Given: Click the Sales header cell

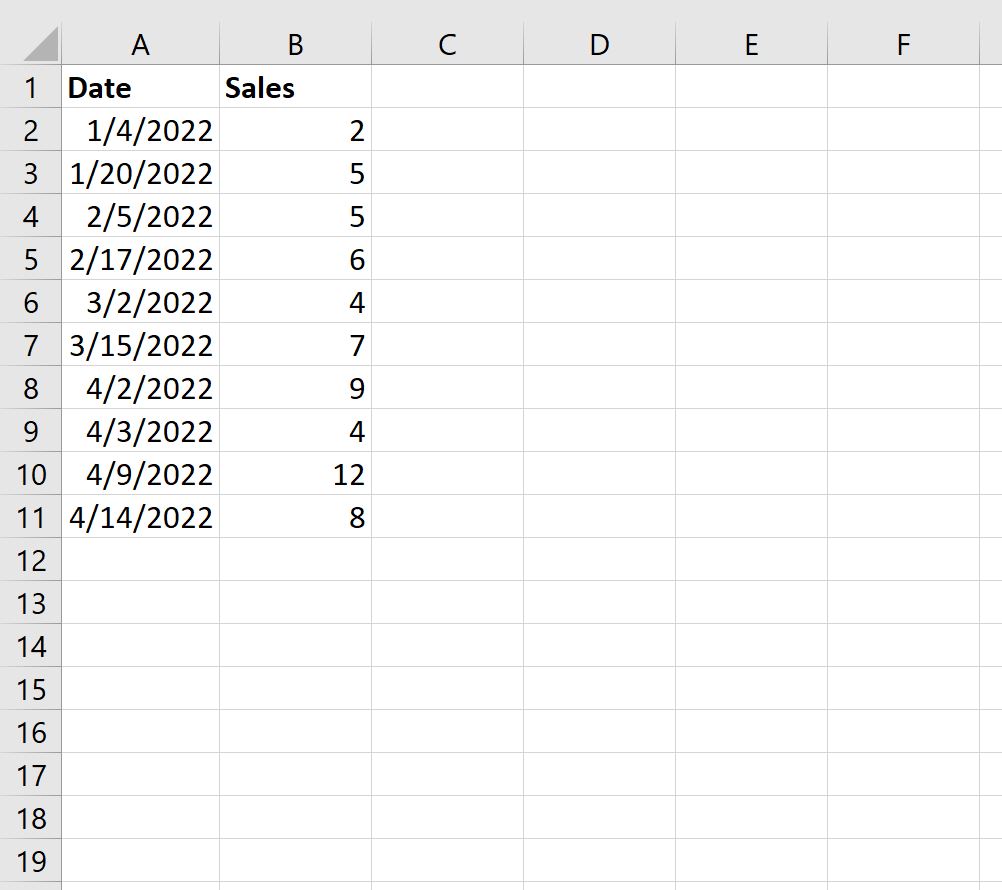Looking at the screenshot, I should 295,87.
